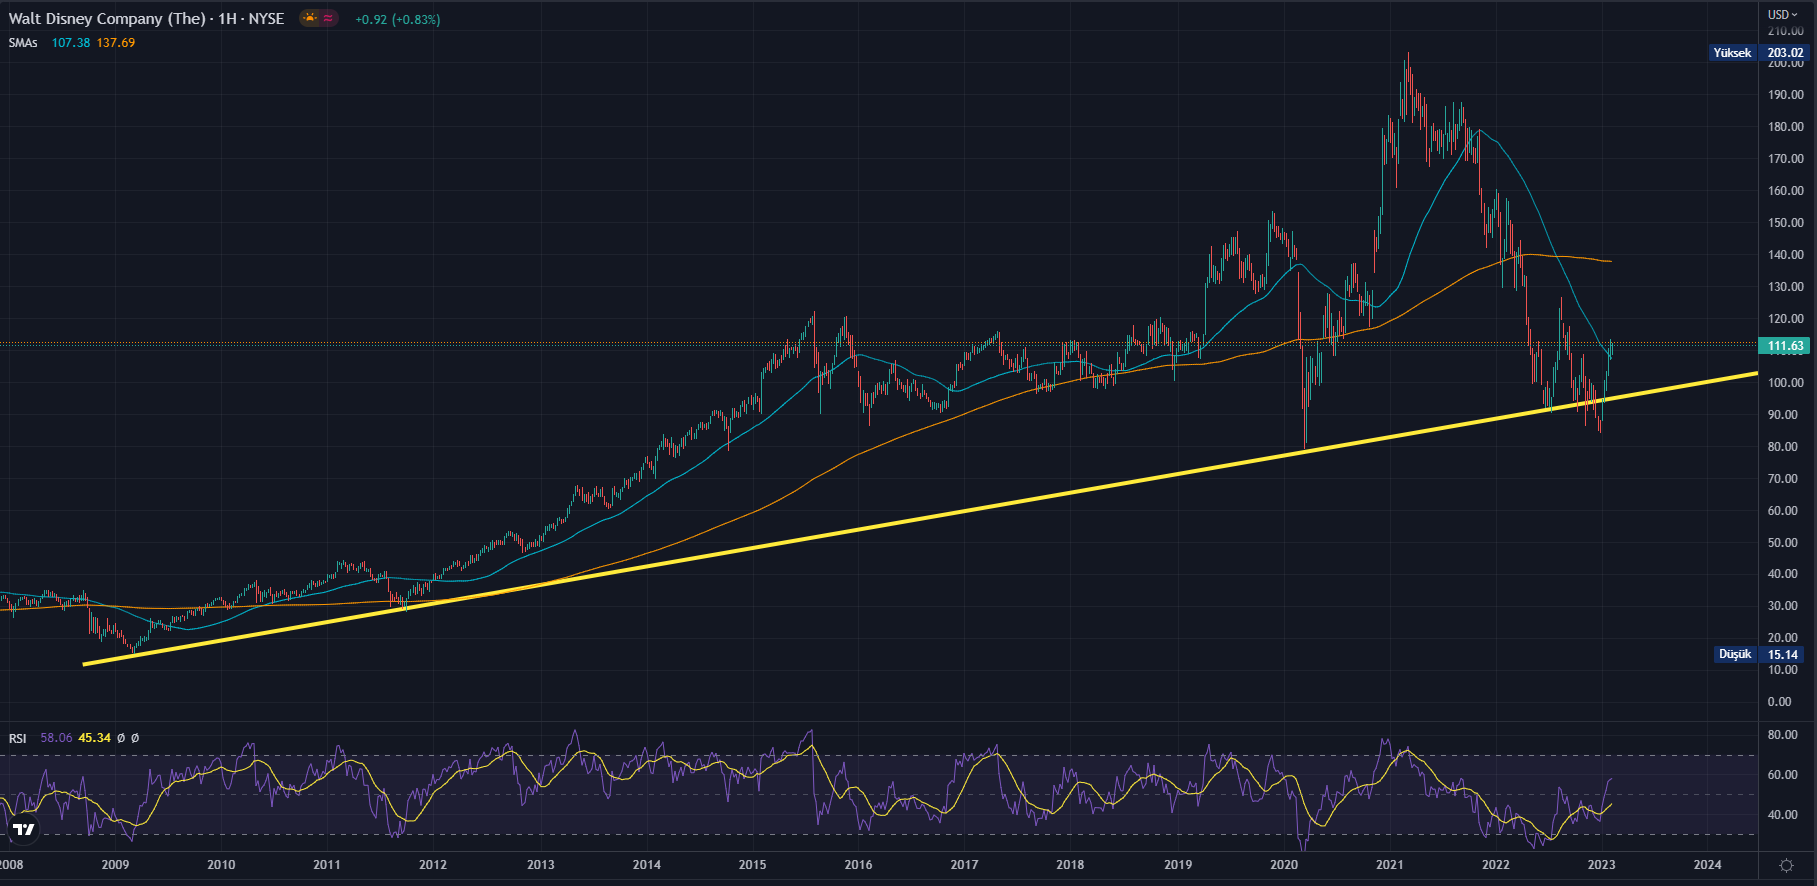This screenshot has height=886, width=1817.
Task: Open the USD currency dropdown
Action: coord(1782,14)
